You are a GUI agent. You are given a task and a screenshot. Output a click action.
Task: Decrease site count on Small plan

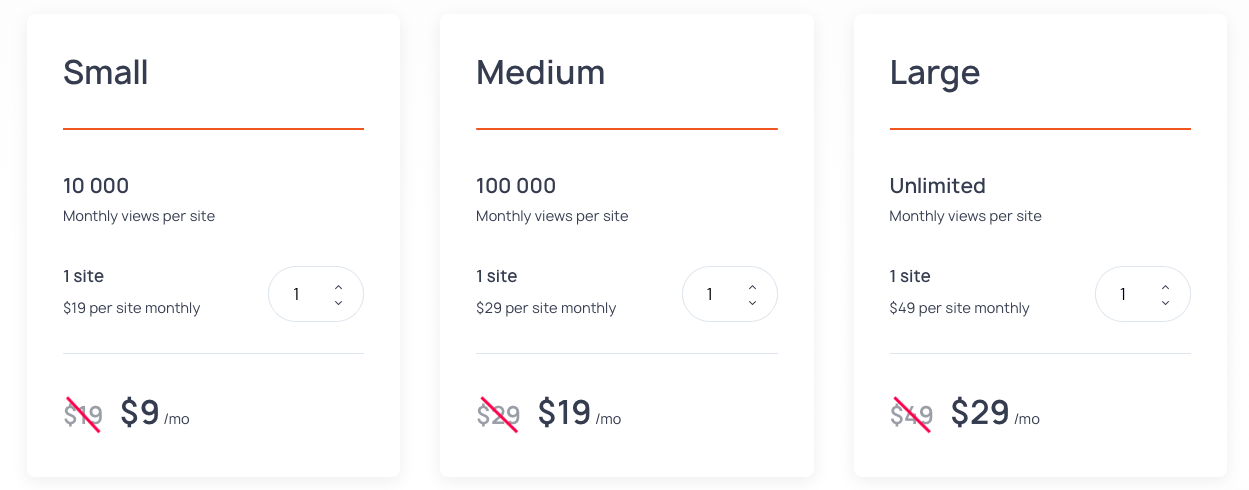(x=338, y=302)
